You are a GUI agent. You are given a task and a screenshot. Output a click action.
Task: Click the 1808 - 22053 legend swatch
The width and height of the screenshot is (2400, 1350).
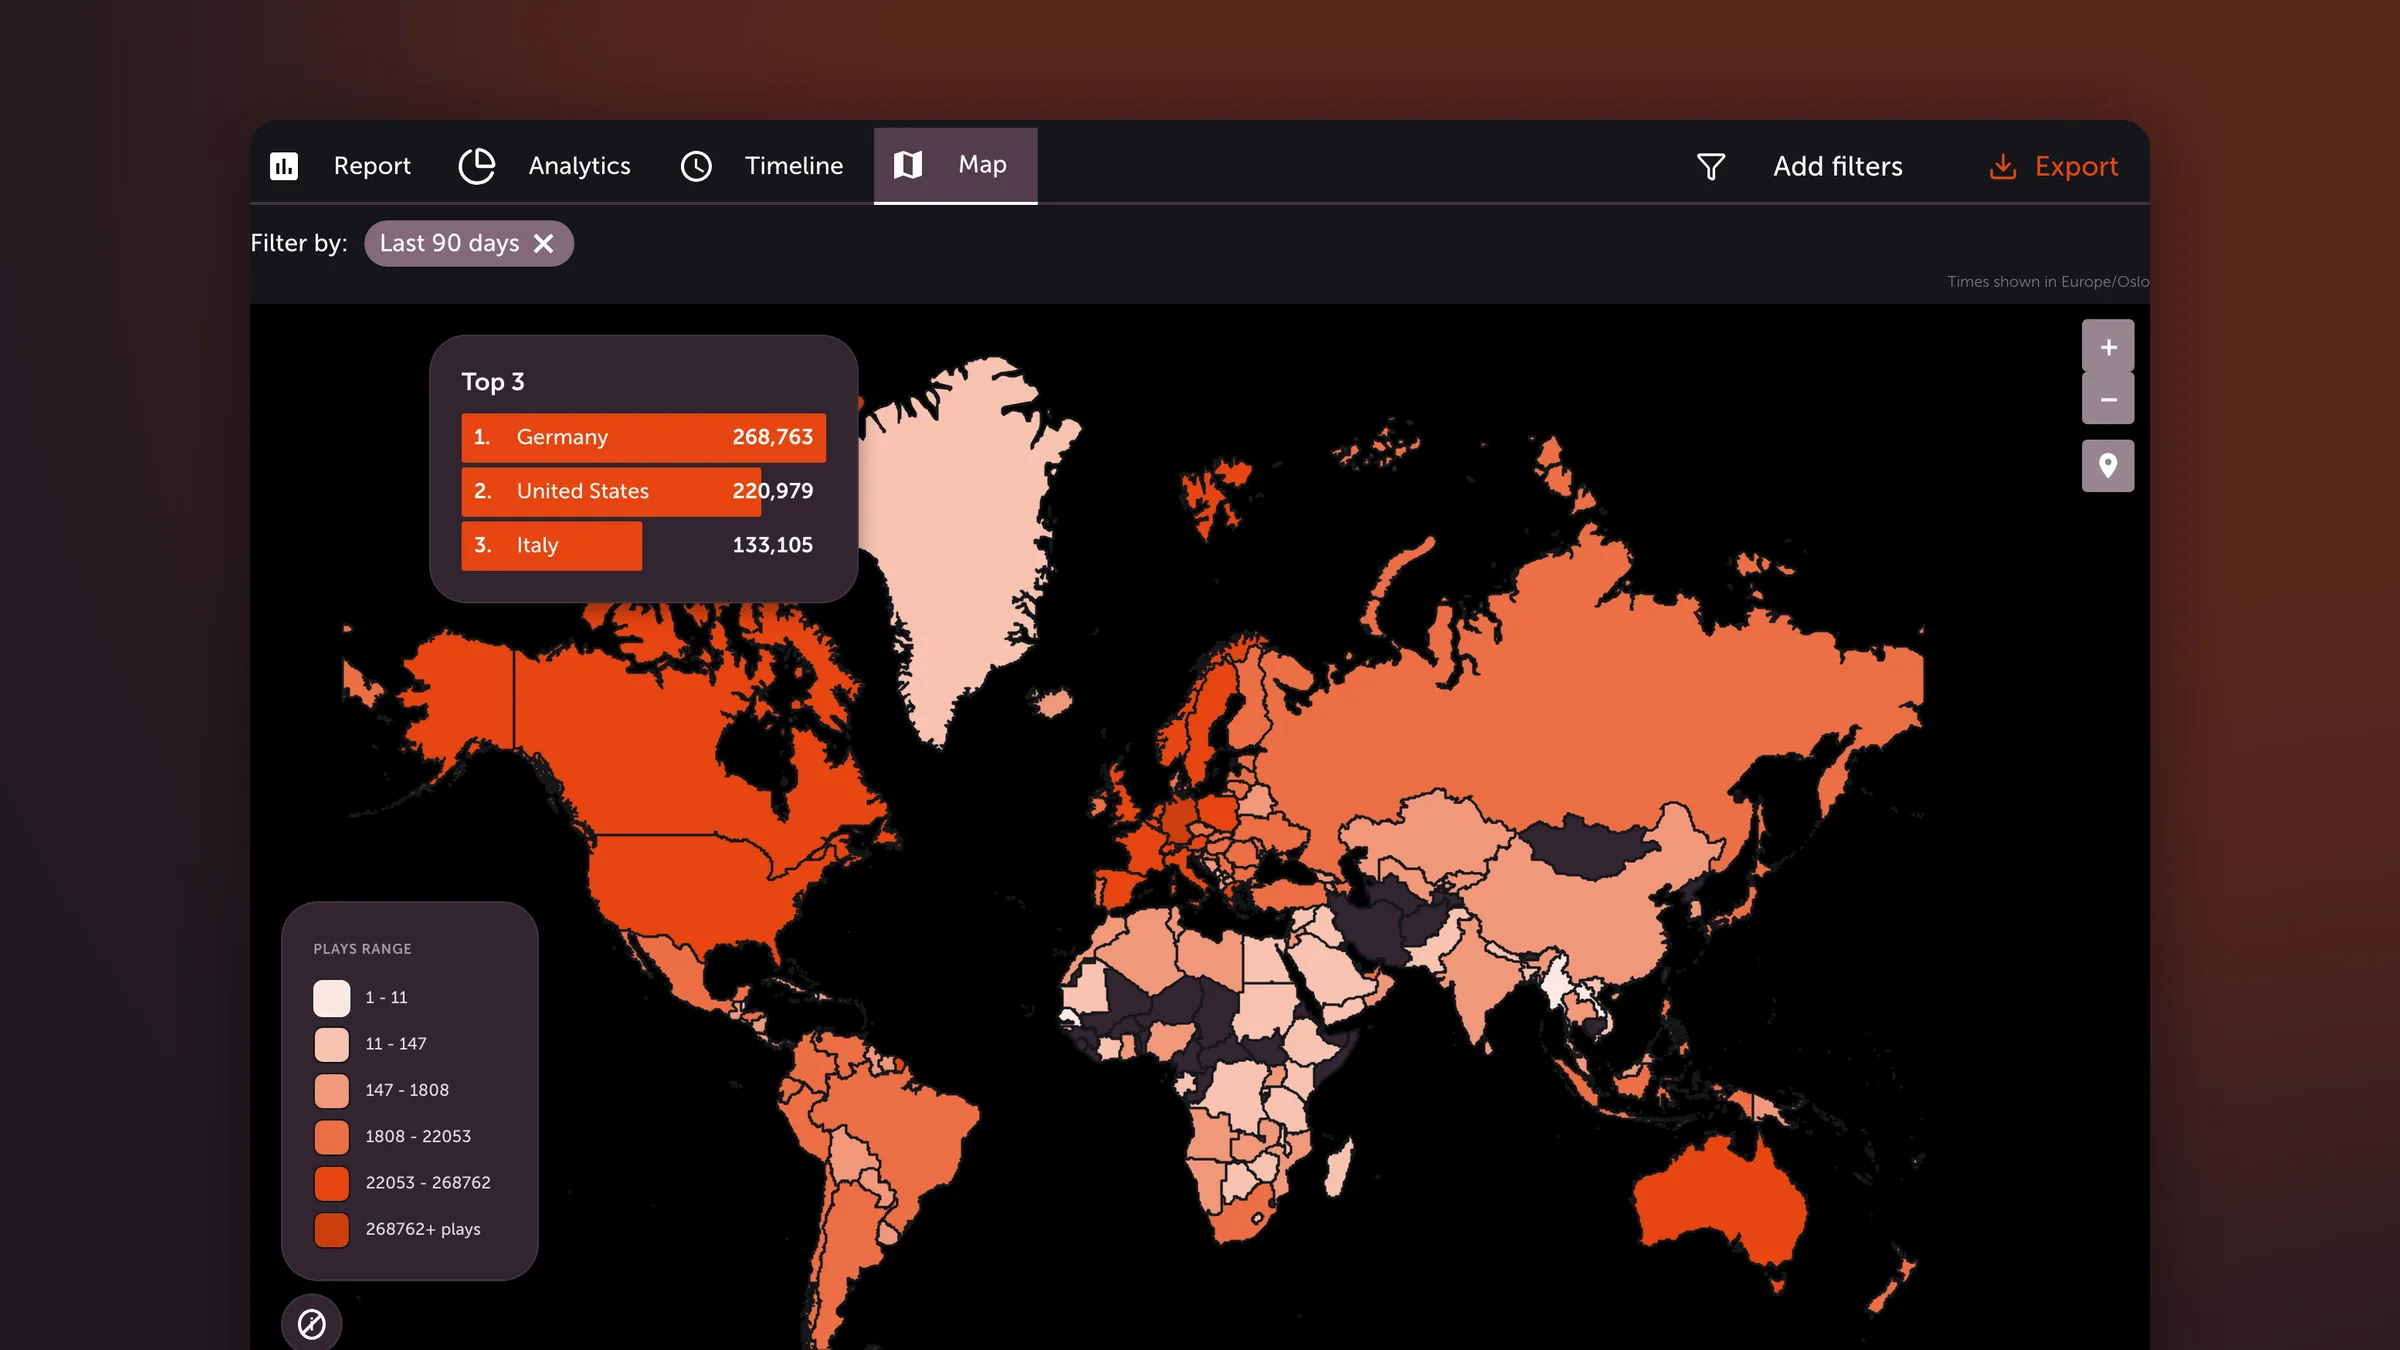tap(332, 1137)
